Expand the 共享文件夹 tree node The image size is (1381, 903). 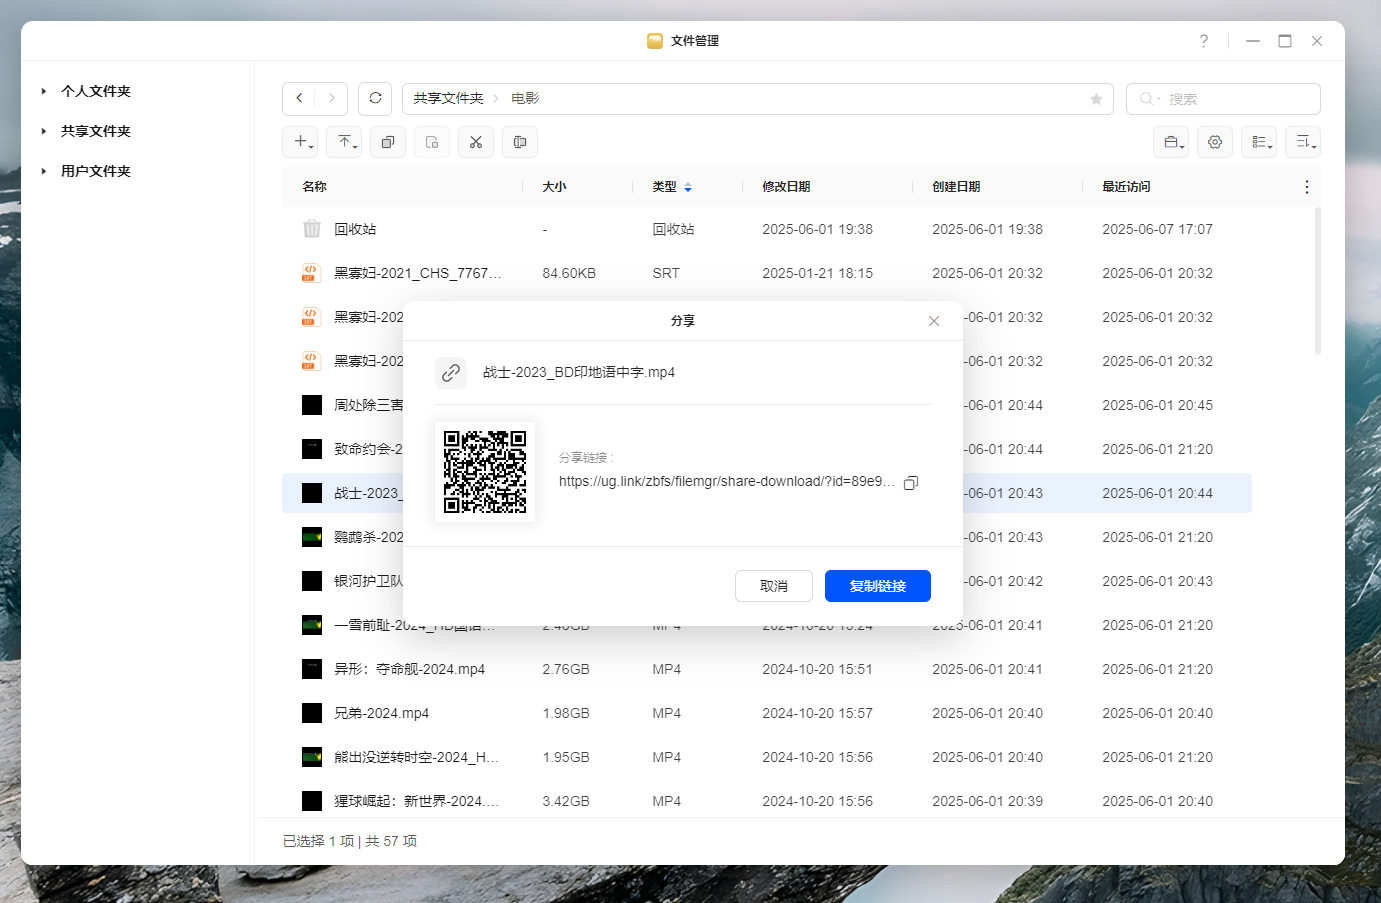pyautogui.click(x=44, y=131)
